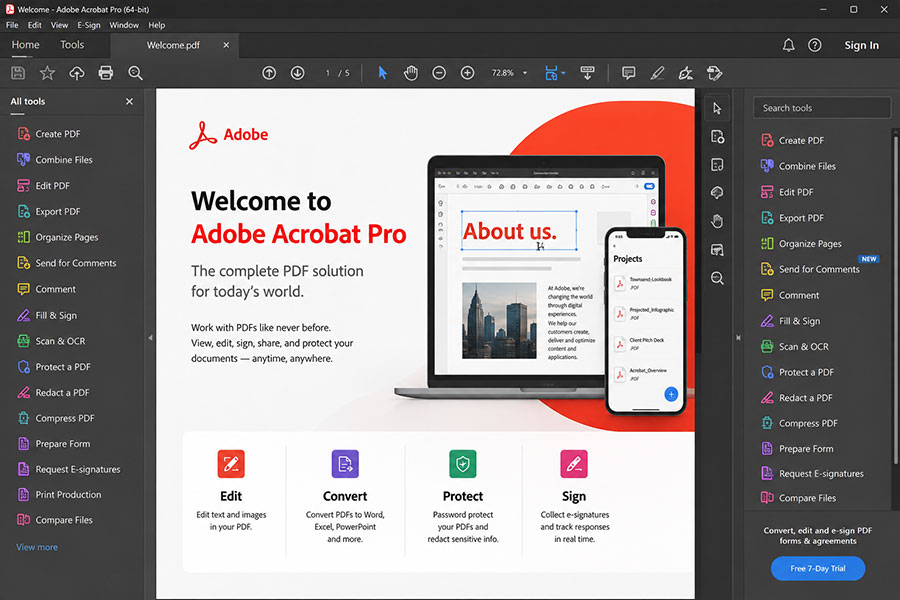Click the View more link
Viewport: 900px width, 600px height.
point(37,547)
